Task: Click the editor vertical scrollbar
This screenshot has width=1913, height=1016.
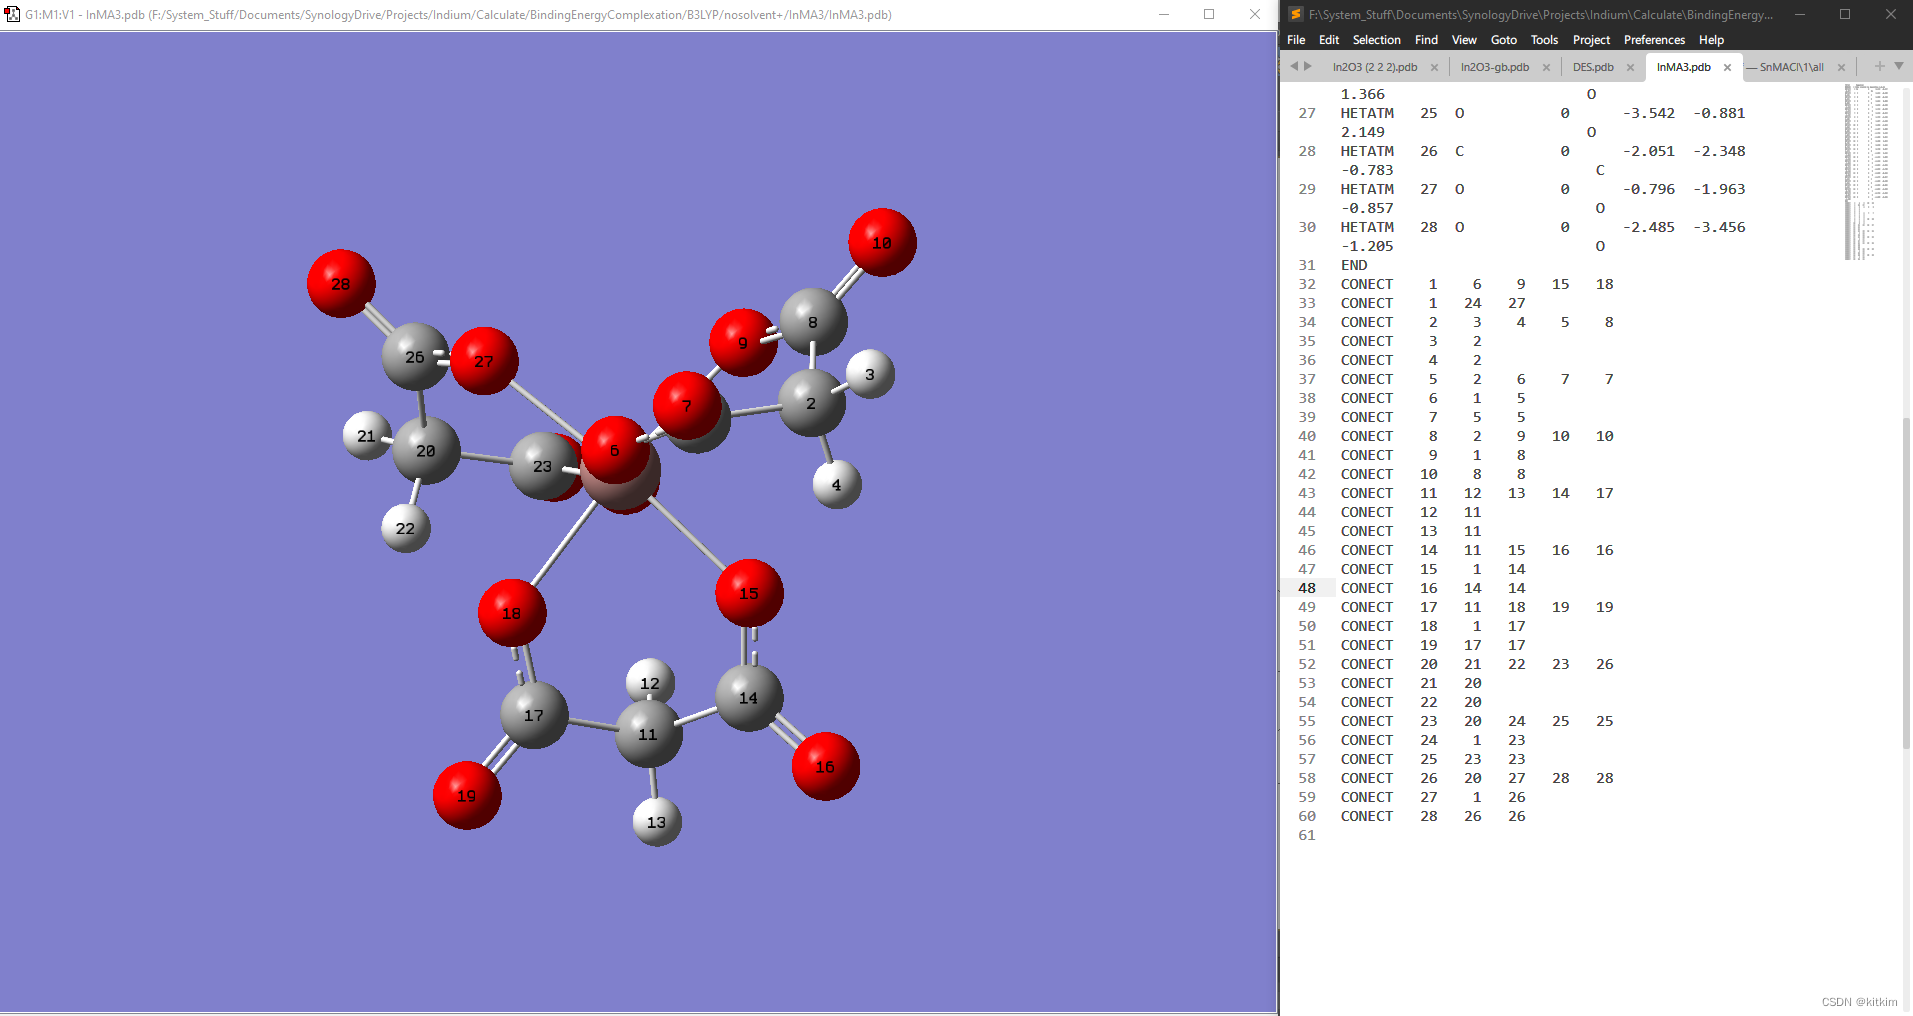Action: pyautogui.click(x=1906, y=585)
